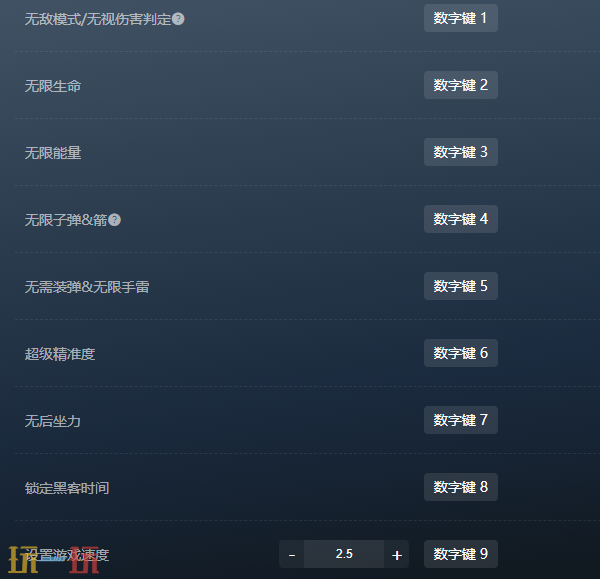Click the 数字键 1 hotkey button
The height and width of the screenshot is (579, 600).
(x=461, y=18)
